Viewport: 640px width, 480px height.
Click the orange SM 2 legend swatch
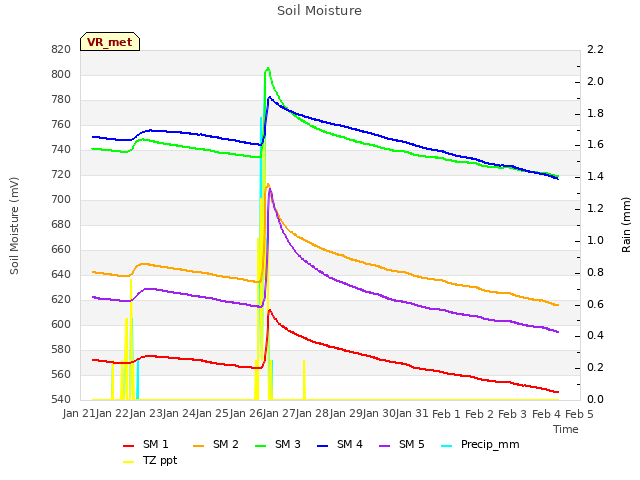click(x=199, y=446)
